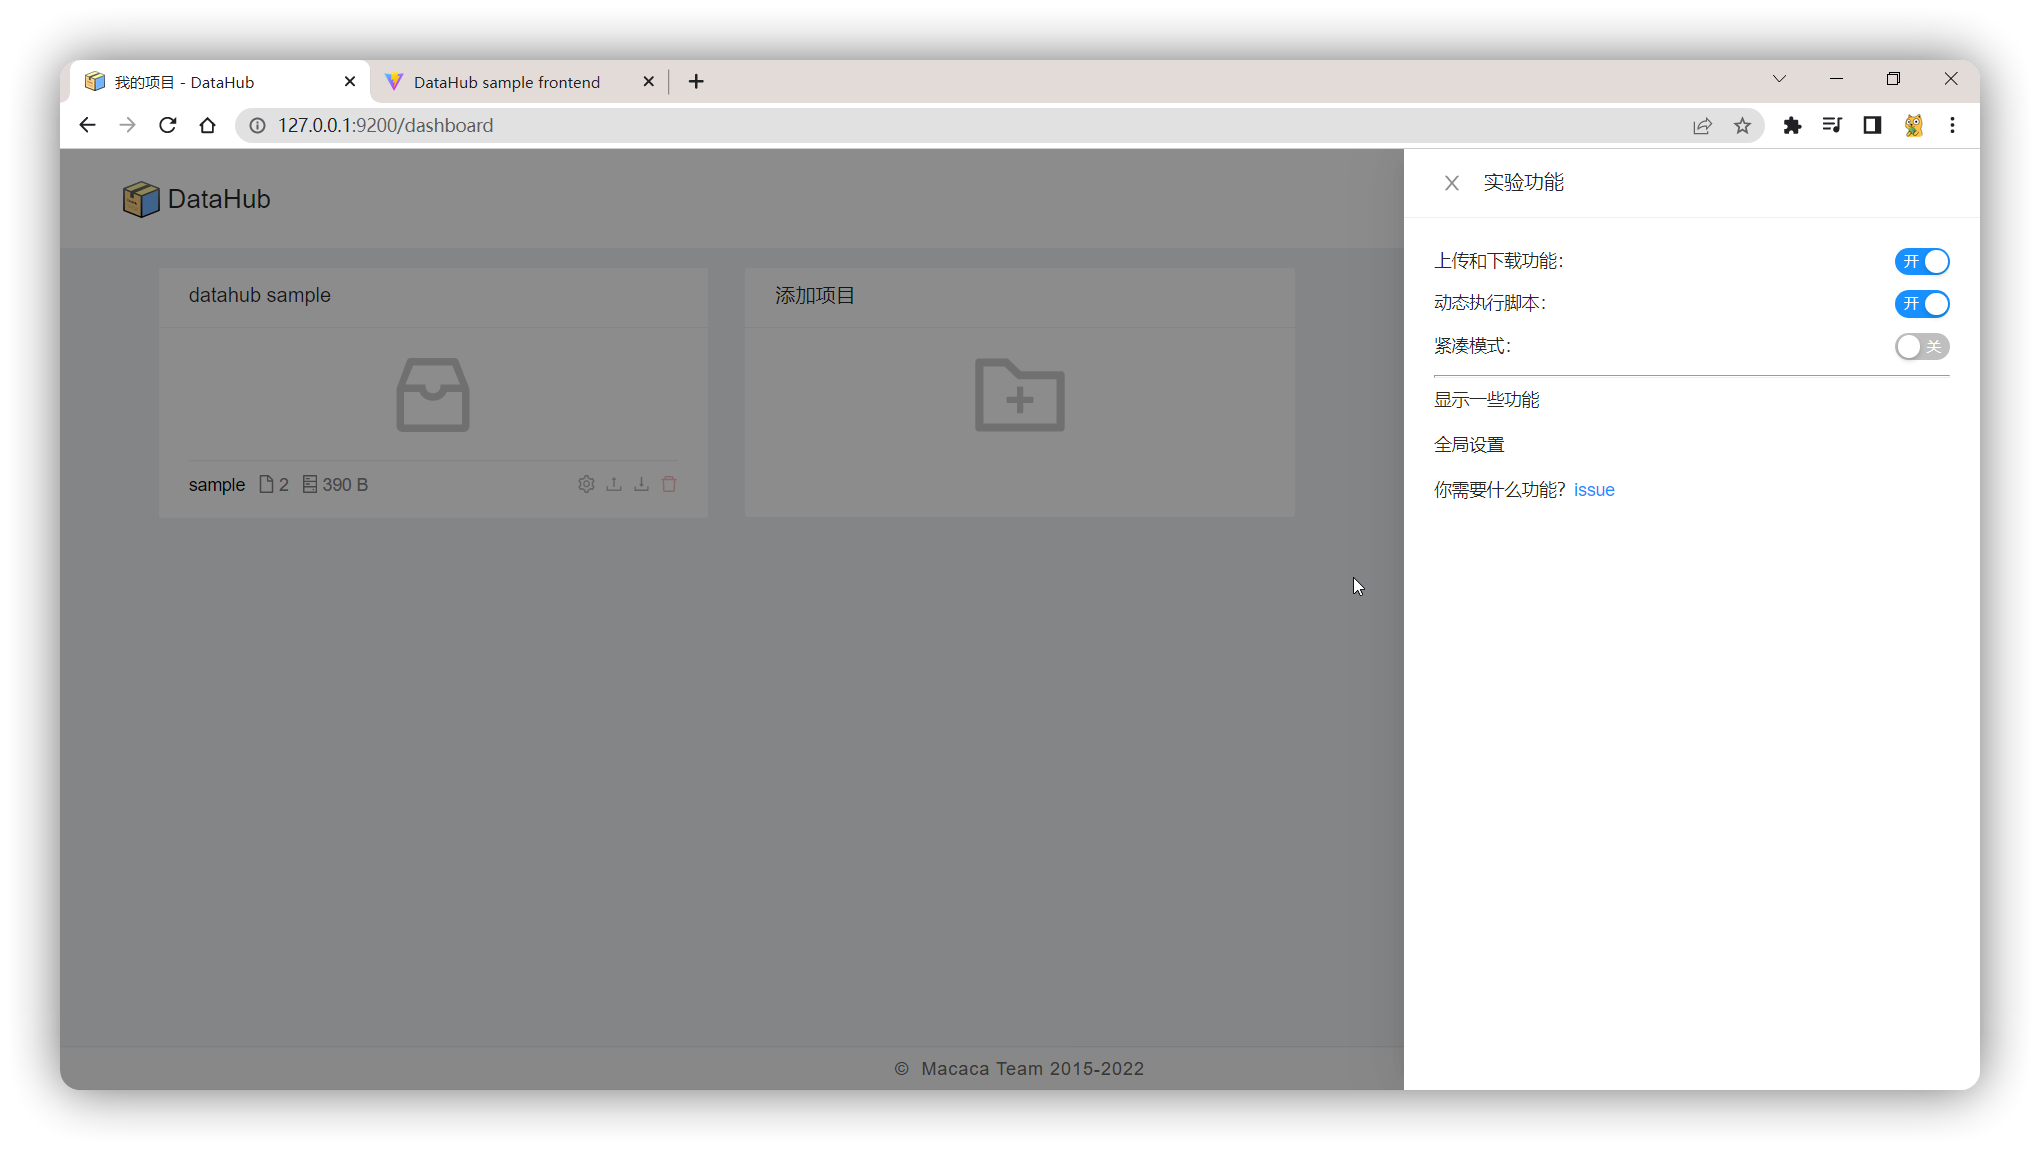Delete sample project with red trash icon
Viewport: 2040px width, 1150px height.
(669, 484)
